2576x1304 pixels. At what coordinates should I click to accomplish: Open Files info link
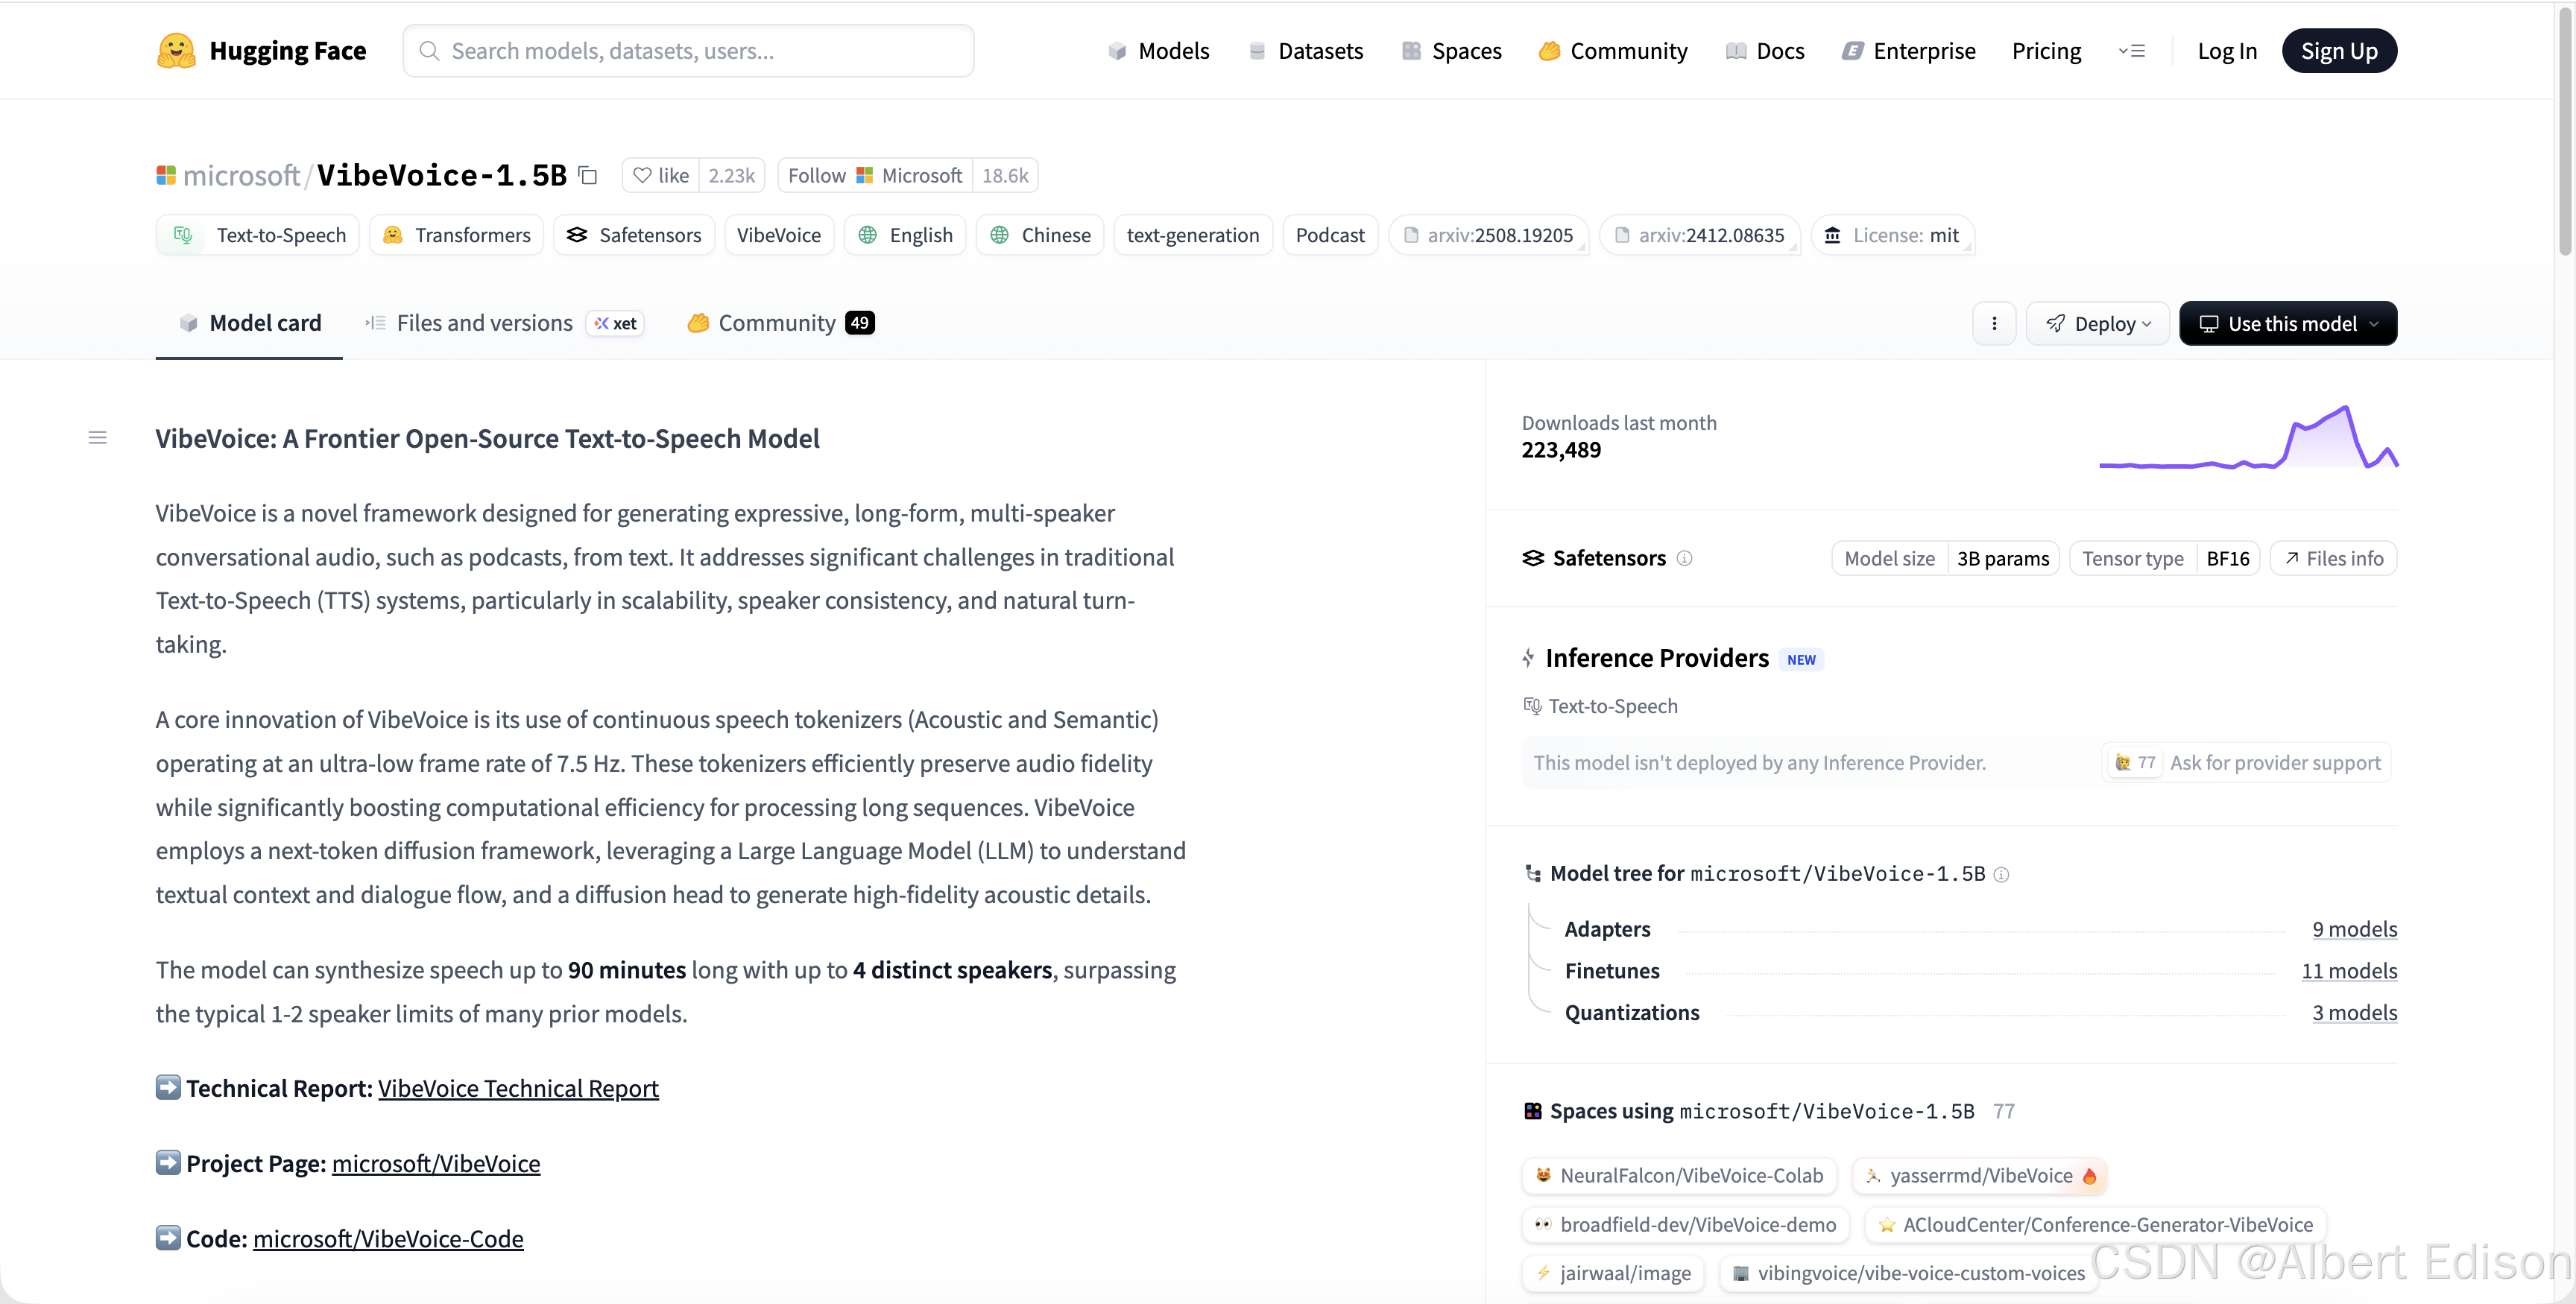tap(2333, 558)
